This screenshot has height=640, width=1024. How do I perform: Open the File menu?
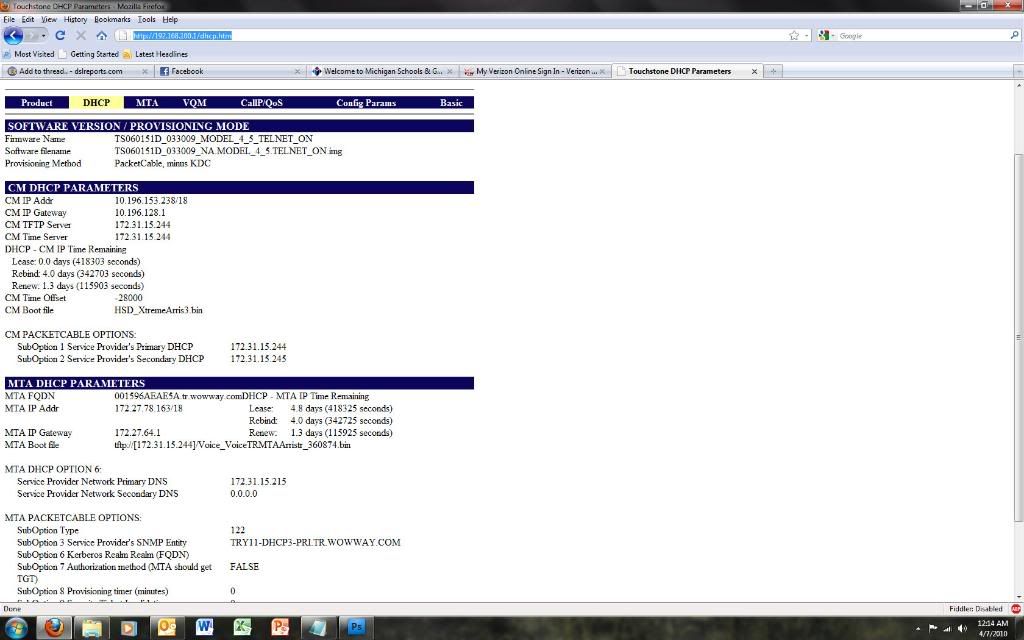click(x=8, y=20)
